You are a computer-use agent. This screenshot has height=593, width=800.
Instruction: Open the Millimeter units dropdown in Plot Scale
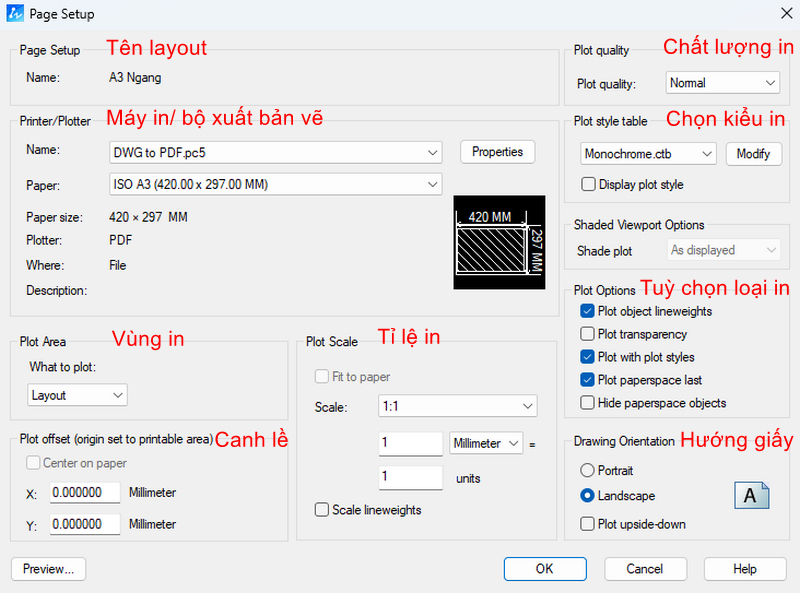coord(486,443)
